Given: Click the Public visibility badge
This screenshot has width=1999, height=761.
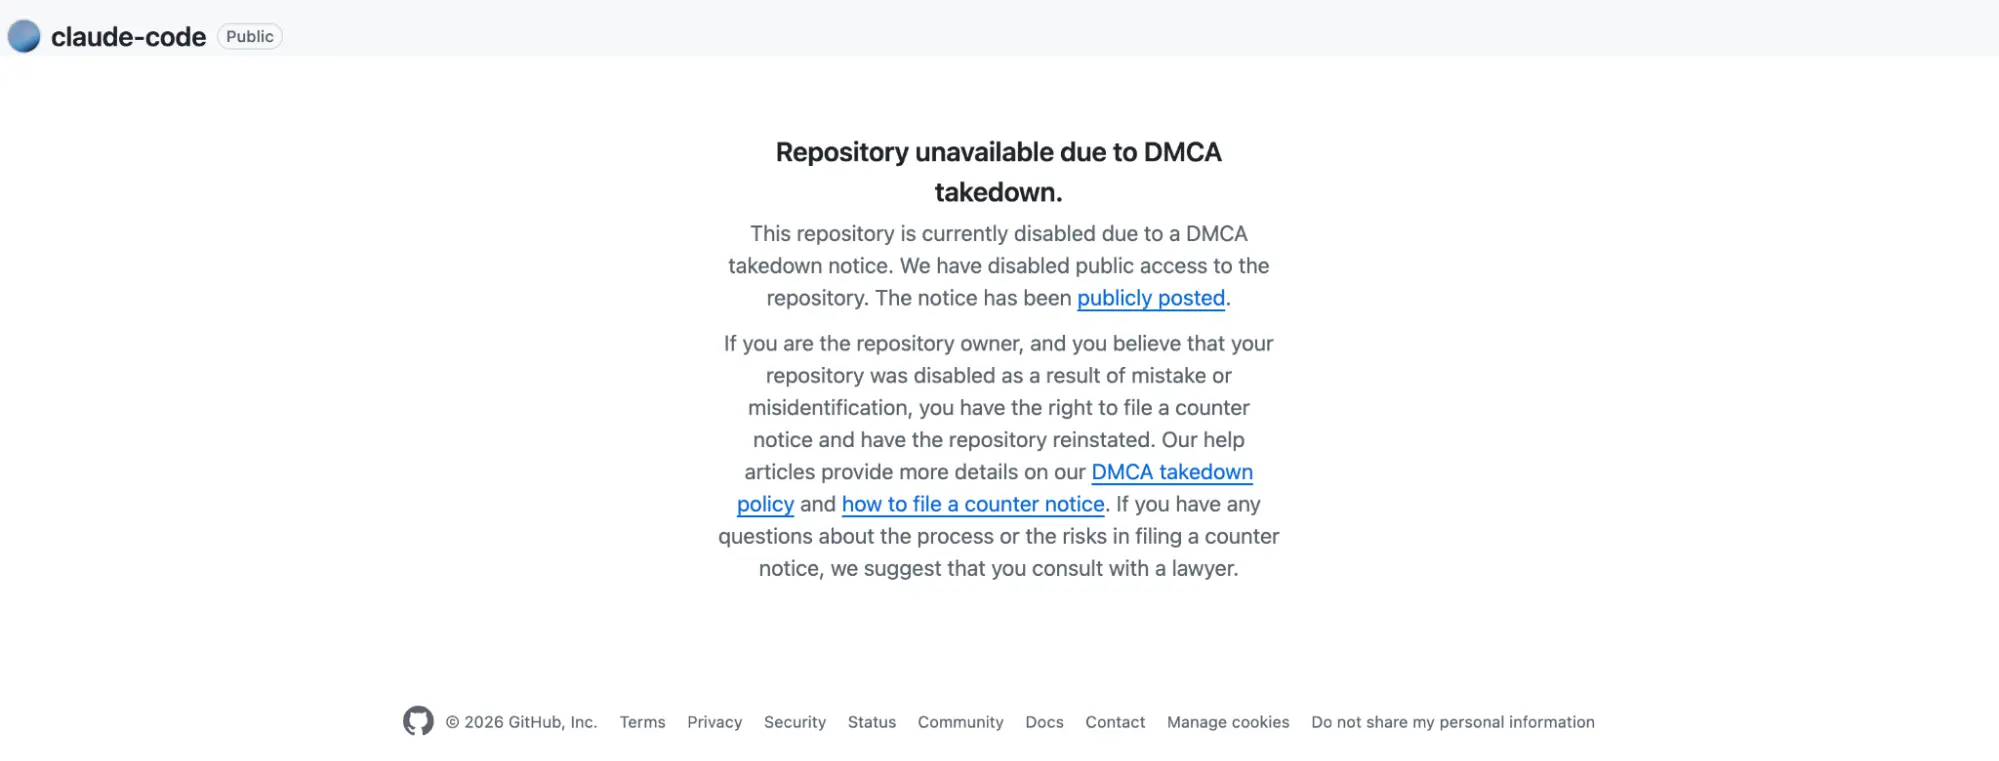Looking at the screenshot, I should (250, 36).
